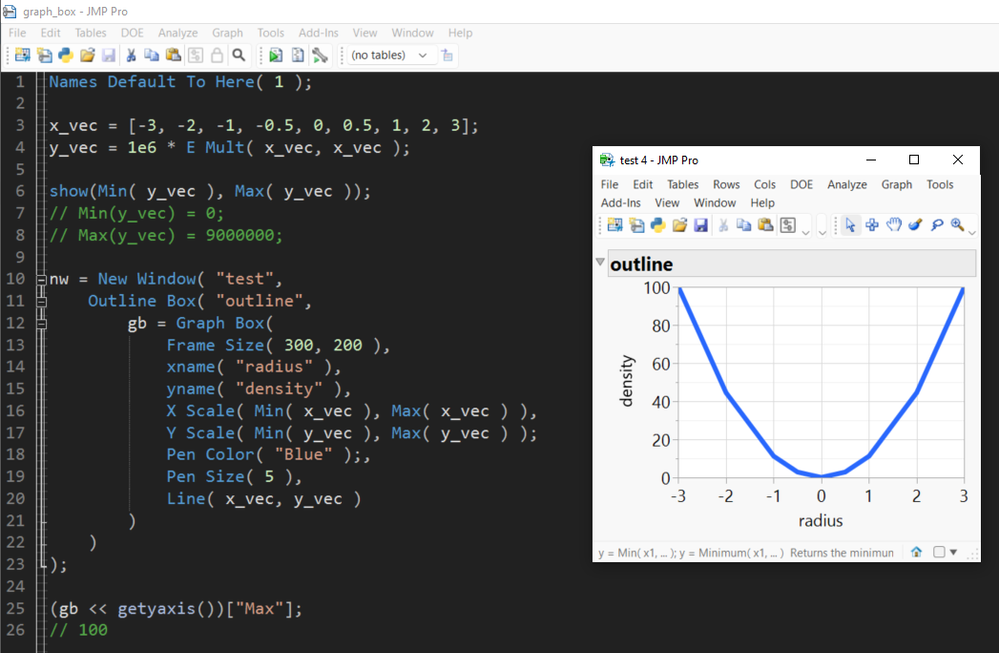Open dropdown arrow beside status bar checkbox
This screenshot has height=653, width=999.
tap(954, 552)
